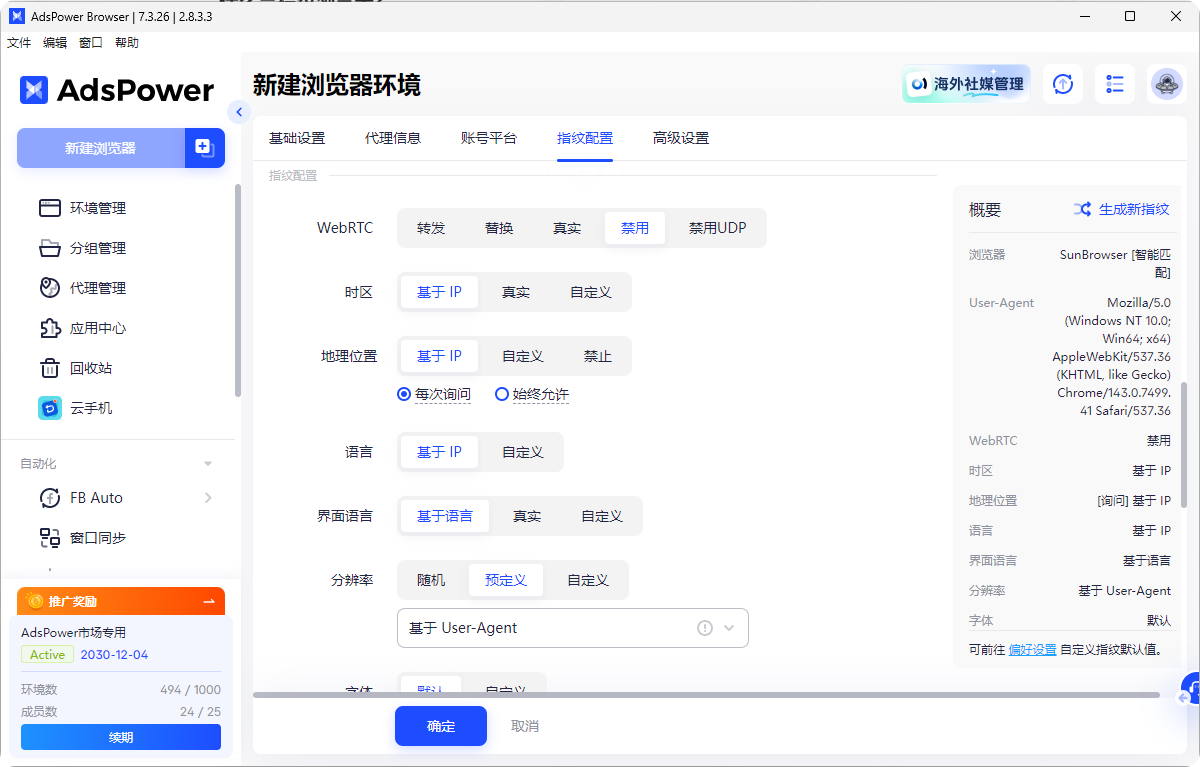
Task: 点击云手机功能
Action: pos(92,408)
